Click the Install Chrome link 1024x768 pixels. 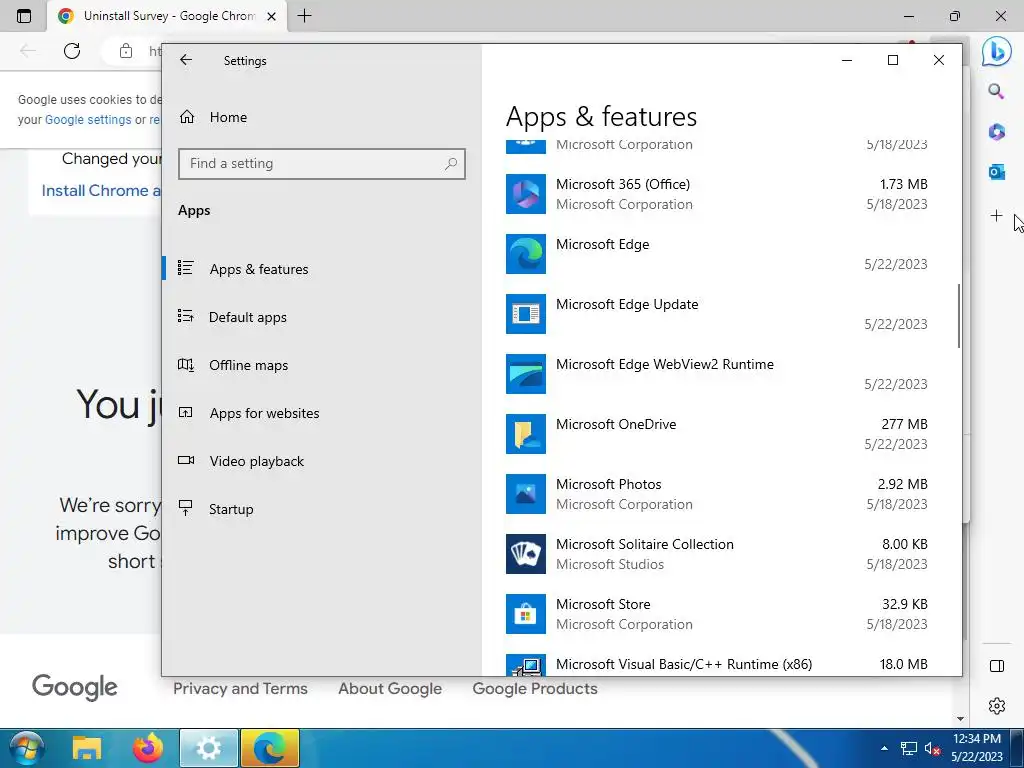[x=101, y=191]
